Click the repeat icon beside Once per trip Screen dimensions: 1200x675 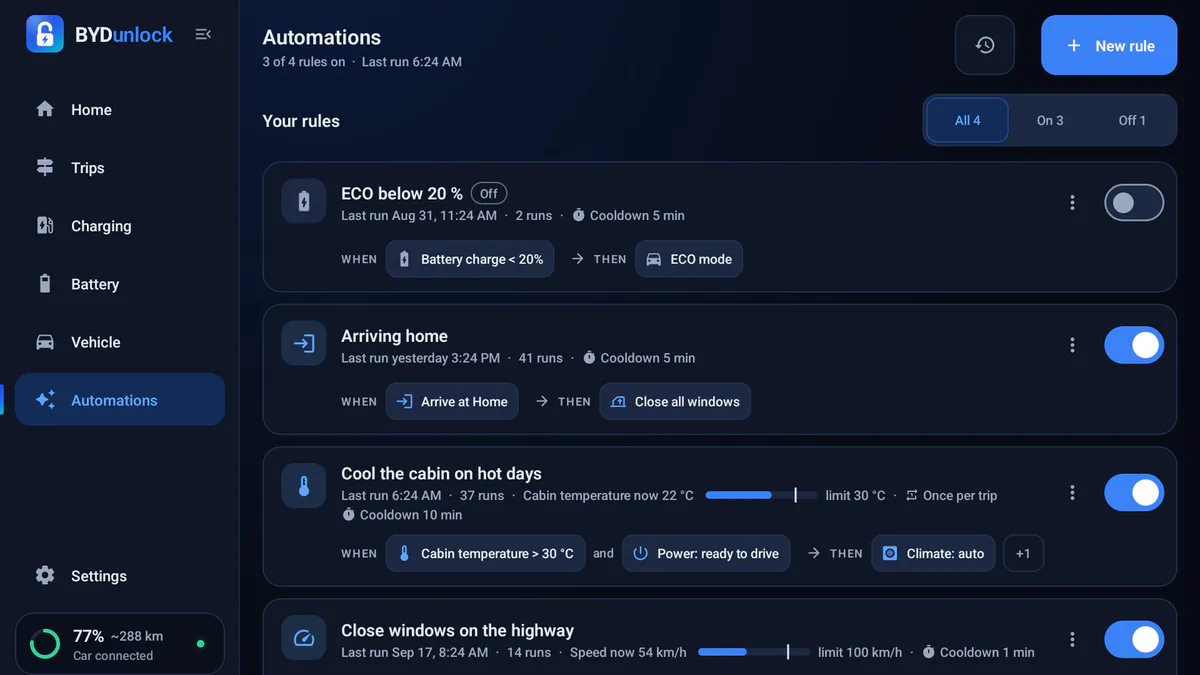pos(911,495)
